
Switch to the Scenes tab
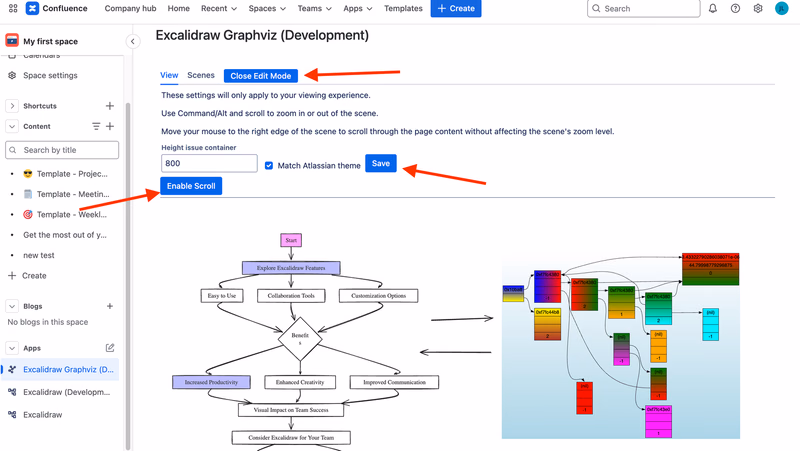pyautogui.click(x=201, y=75)
